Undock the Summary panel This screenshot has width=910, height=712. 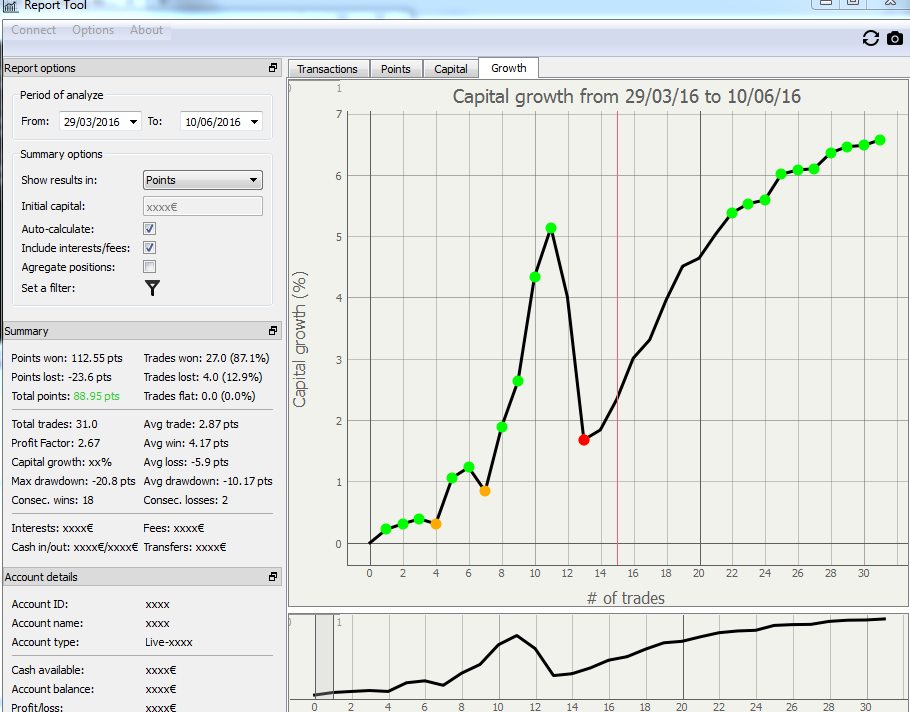click(273, 331)
